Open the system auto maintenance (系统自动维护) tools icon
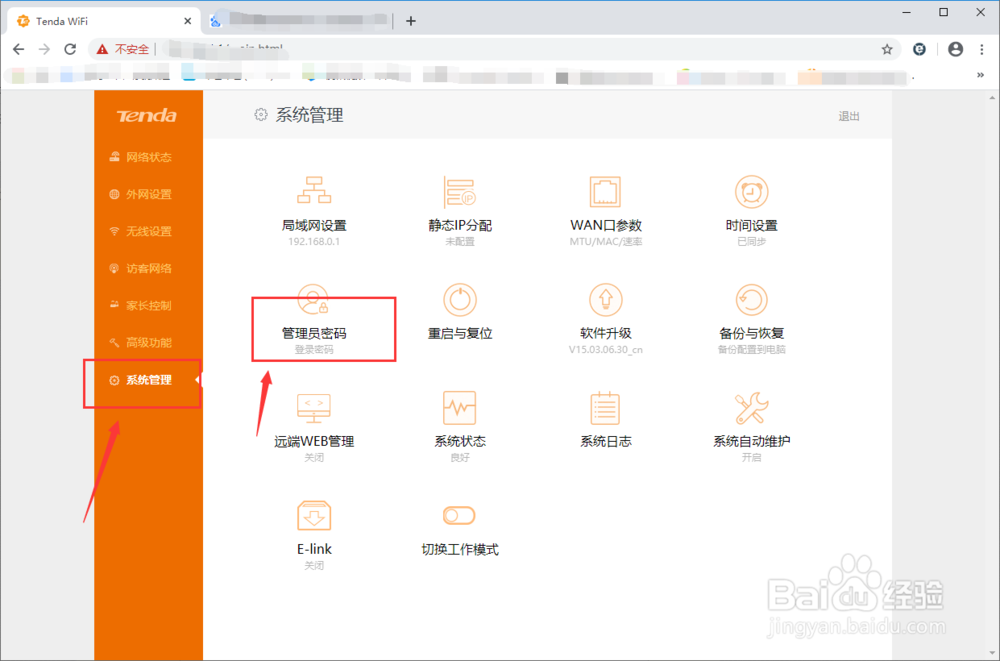 click(x=751, y=408)
